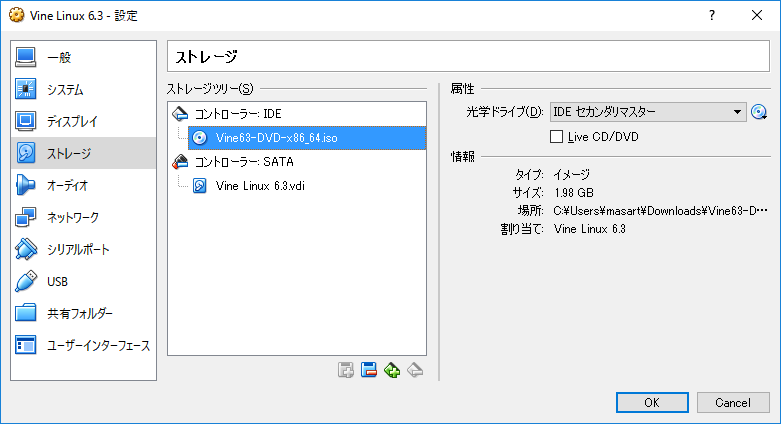Image resolution: width=781 pixels, height=424 pixels.
Task: Click the display screen icon beside ディスプレイ
Action: click(25, 121)
